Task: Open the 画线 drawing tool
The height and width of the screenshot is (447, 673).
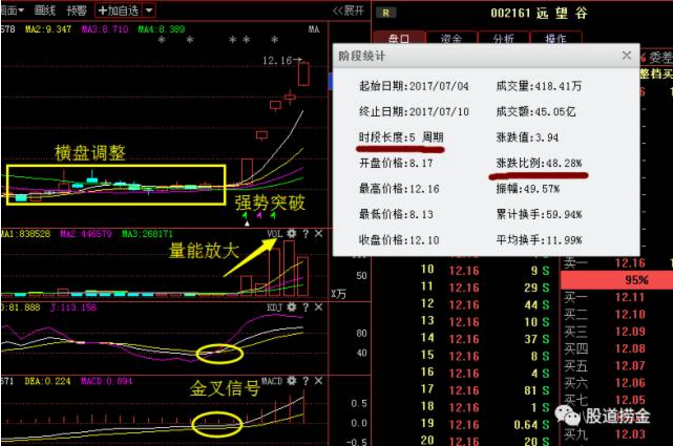Action: pos(45,10)
